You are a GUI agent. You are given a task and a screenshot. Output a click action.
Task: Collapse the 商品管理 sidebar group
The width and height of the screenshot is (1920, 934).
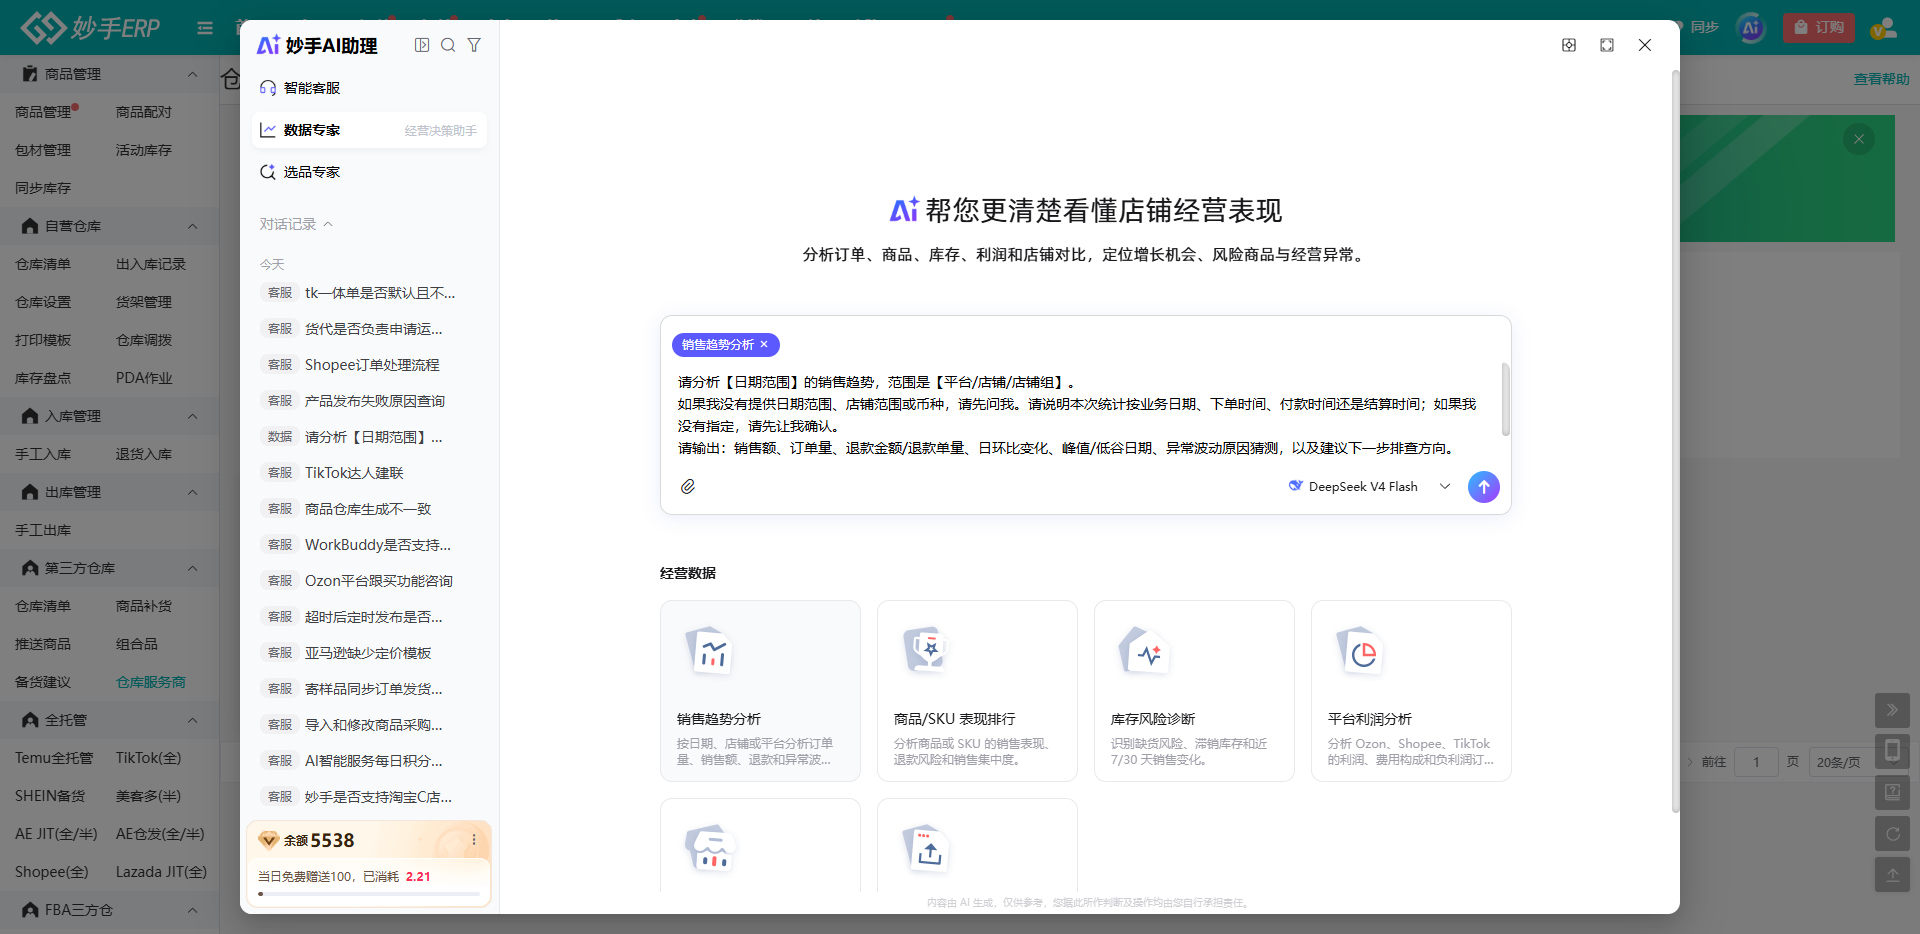pyautogui.click(x=192, y=74)
